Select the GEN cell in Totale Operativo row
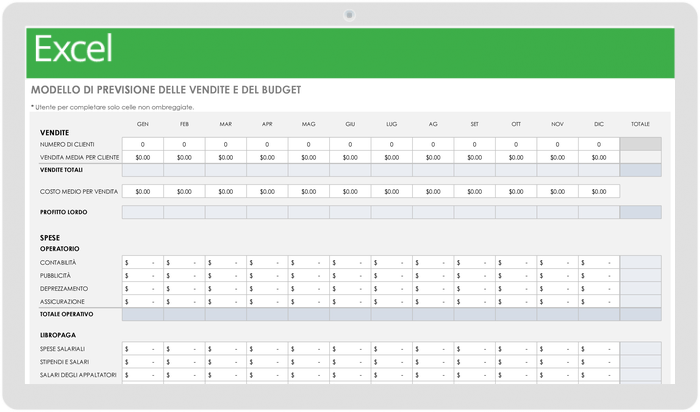This screenshot has width=700, height=412. point(143,314)
